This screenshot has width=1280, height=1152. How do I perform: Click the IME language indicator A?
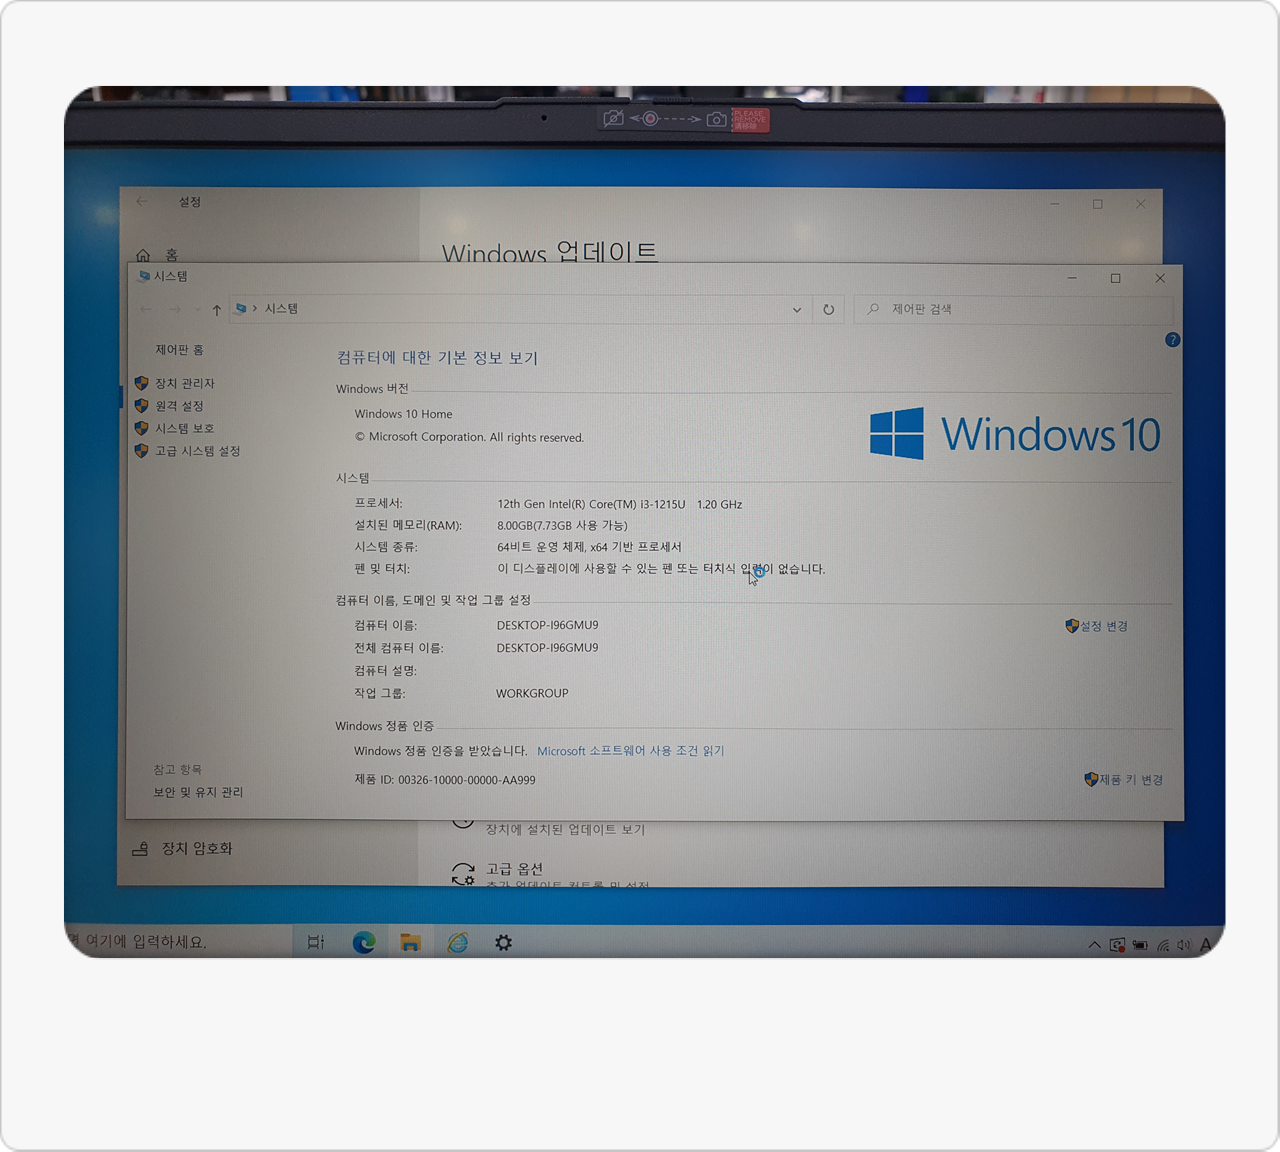[x=1205, y=945]
